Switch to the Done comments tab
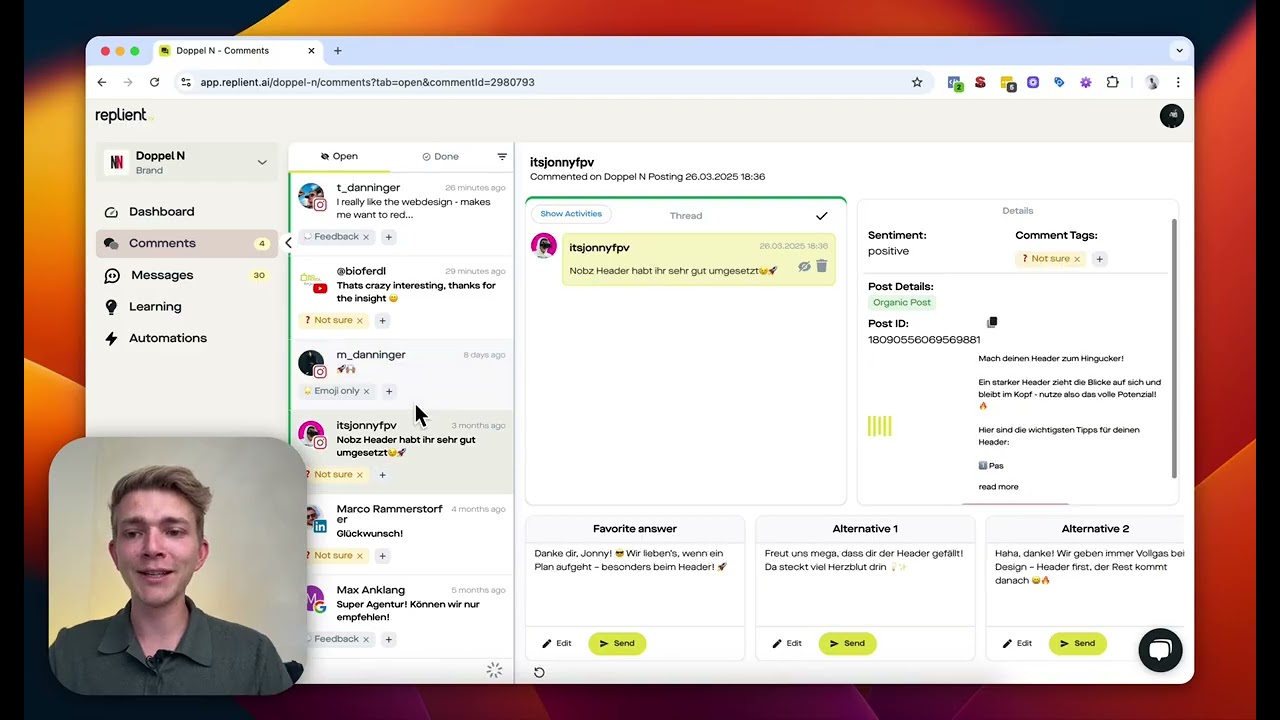Viewport: 1280px width, 720px height. [440, 156]
